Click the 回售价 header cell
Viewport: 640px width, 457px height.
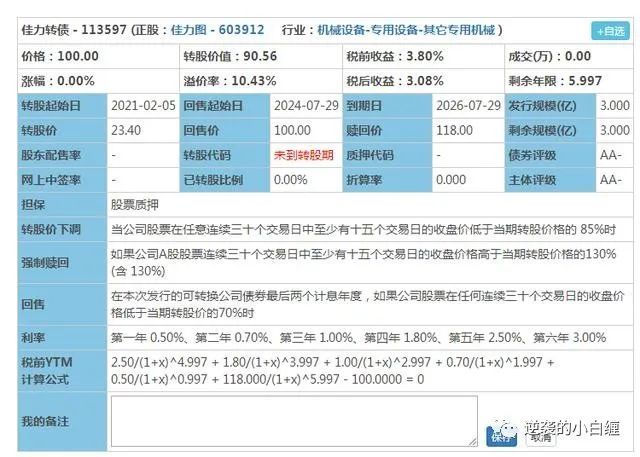click(x=224, y=131)
